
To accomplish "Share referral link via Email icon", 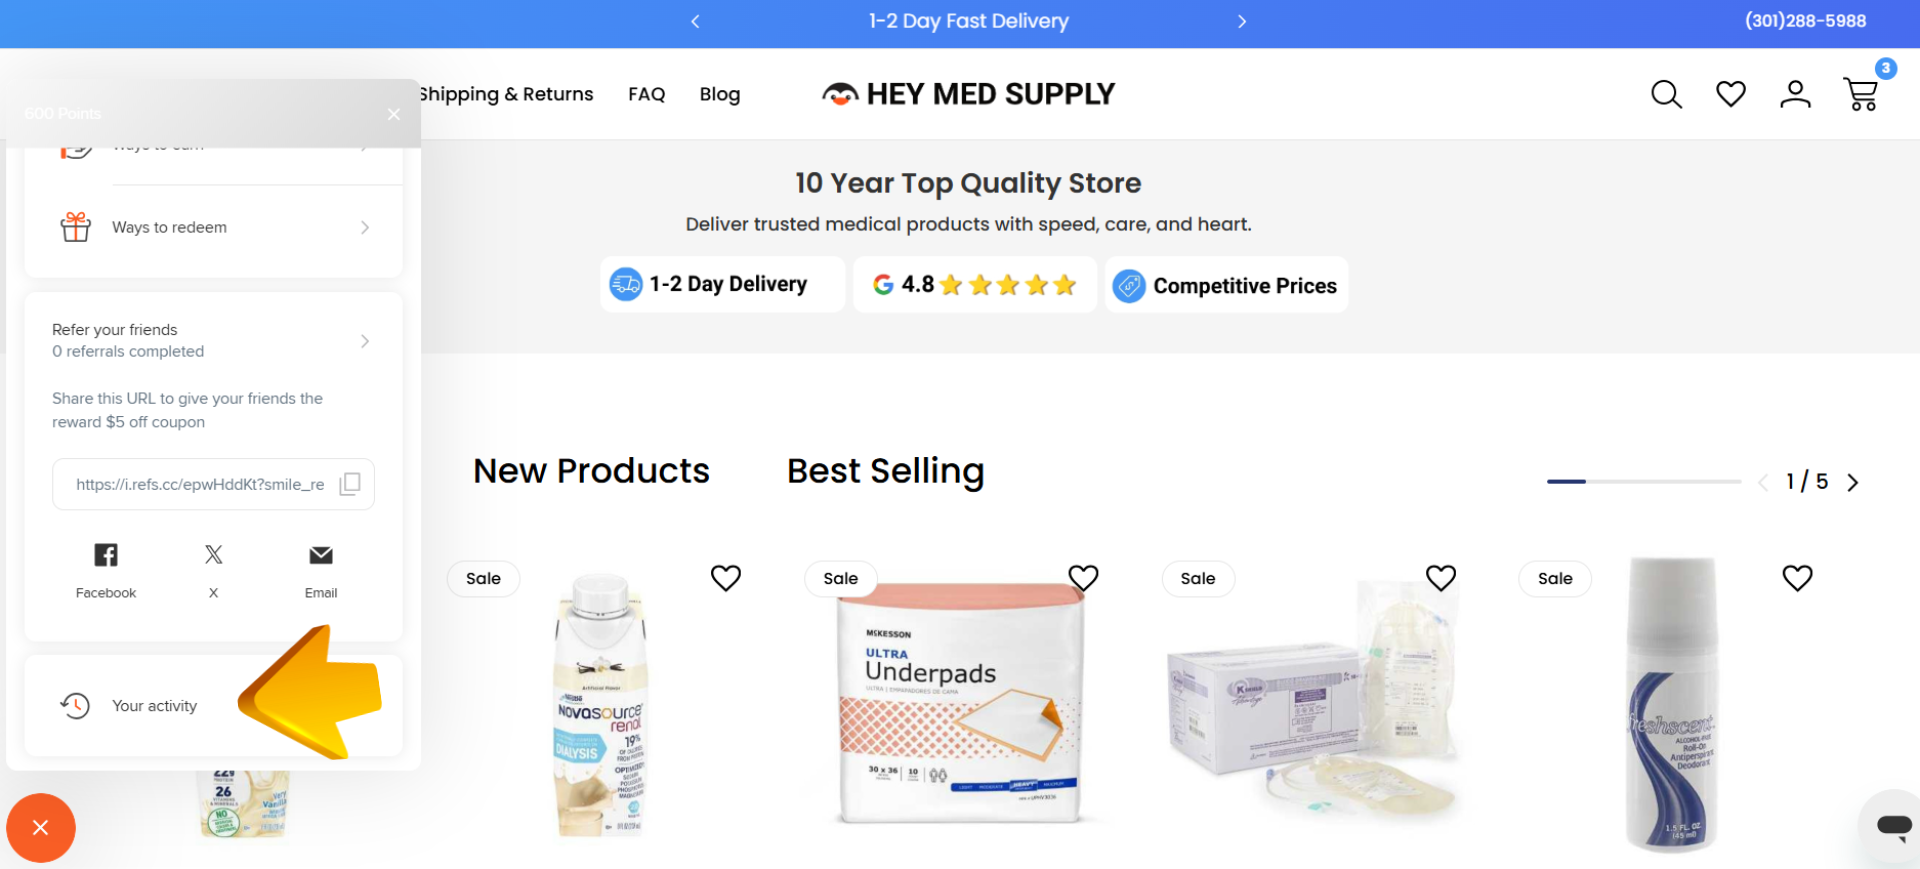I will pos(321,555).
